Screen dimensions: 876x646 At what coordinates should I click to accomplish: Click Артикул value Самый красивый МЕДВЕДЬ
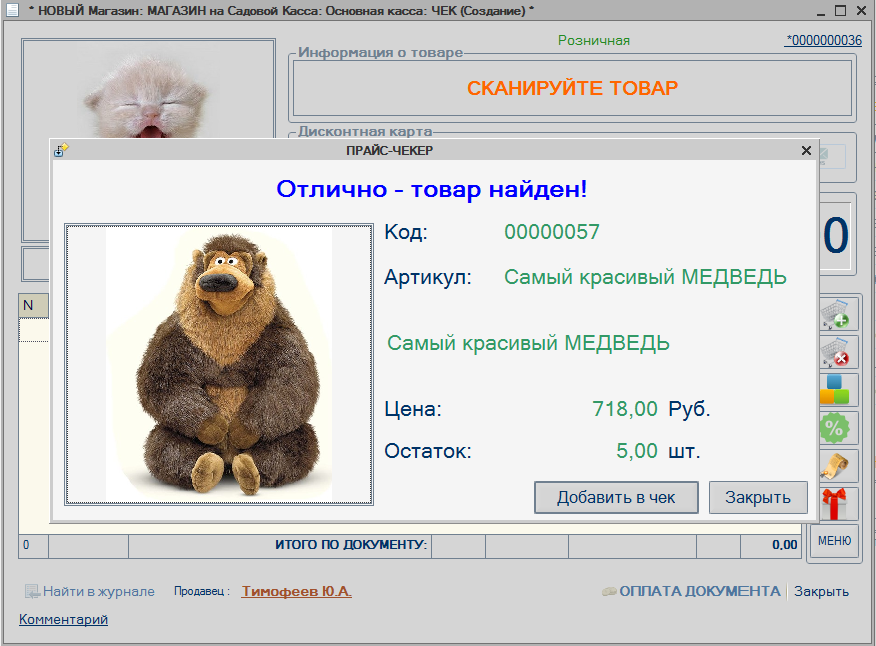pos(645,277)
